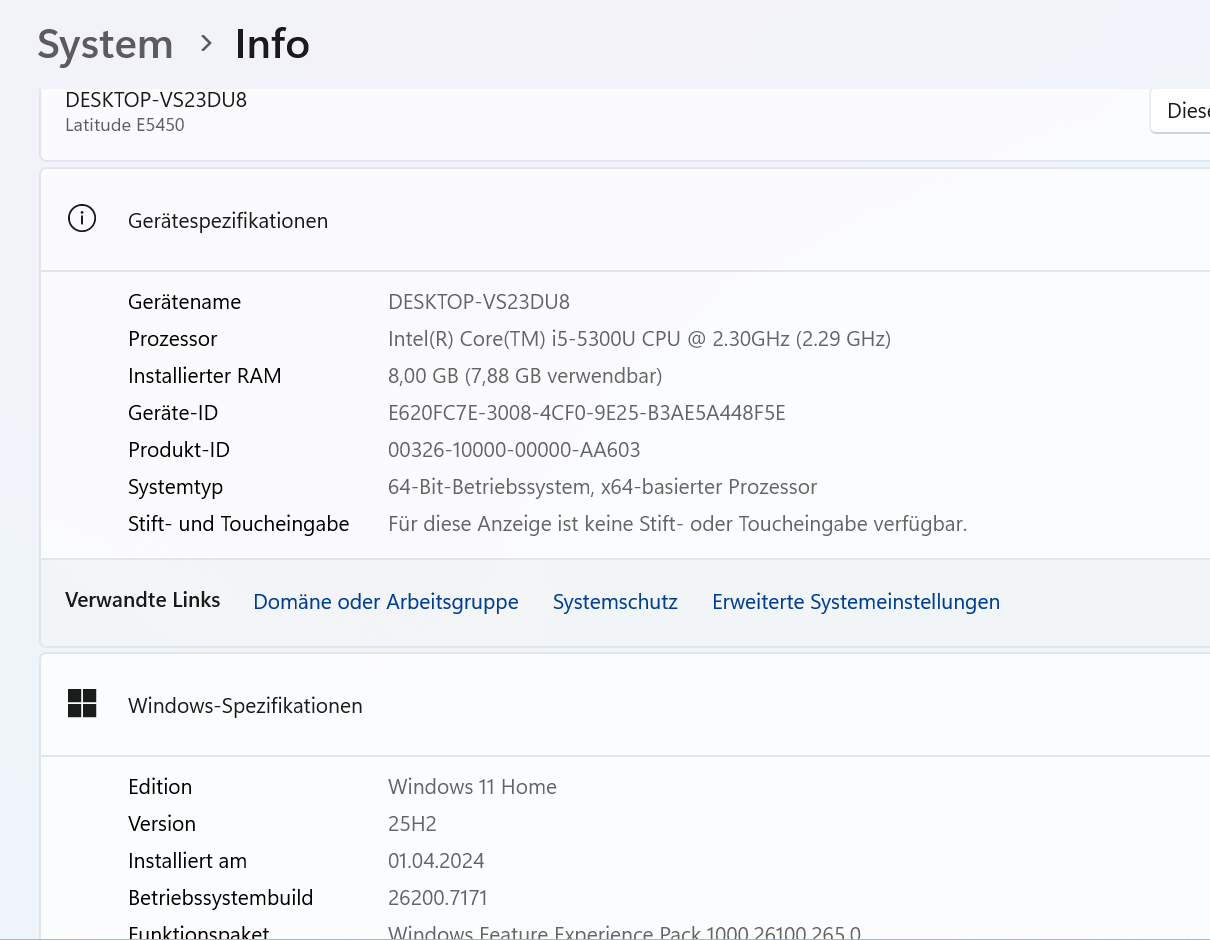The height and width of the screenshot is (940, 1210).
Task: Select the 01.04.2024 install date
Action: point(436,861)
